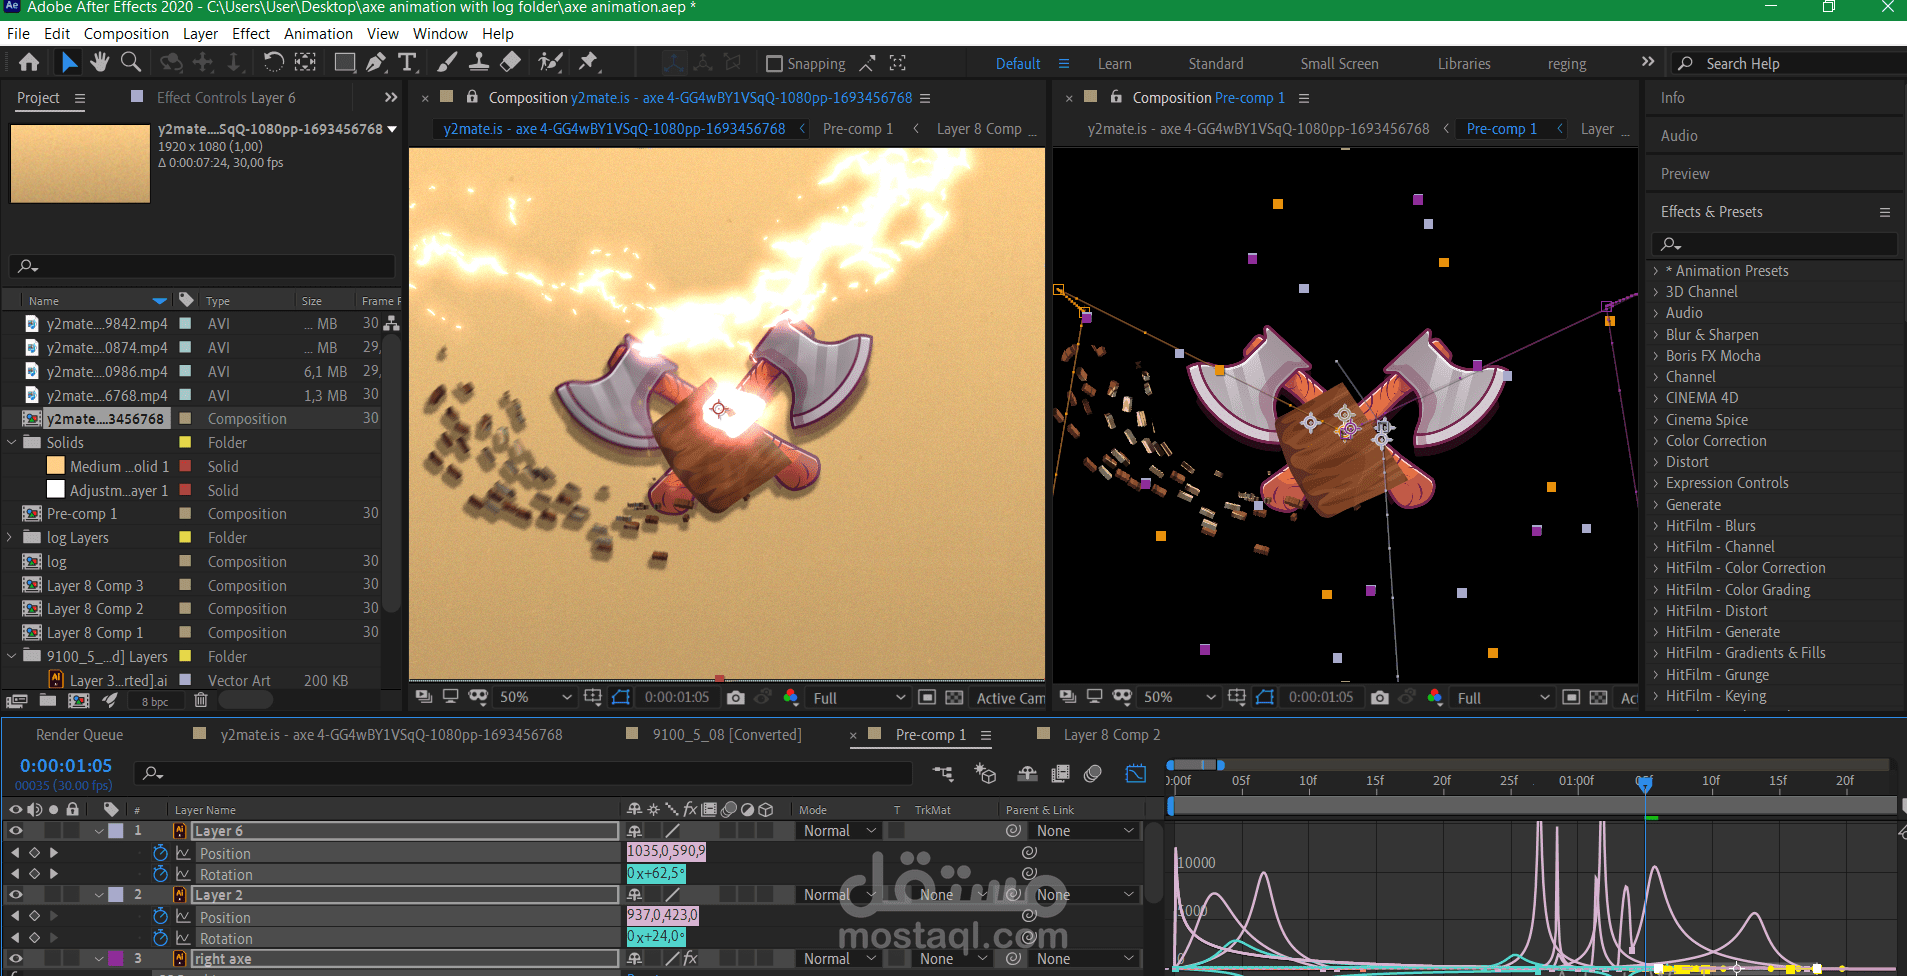
Task: Select the Type tool
Action: point(407,63)
